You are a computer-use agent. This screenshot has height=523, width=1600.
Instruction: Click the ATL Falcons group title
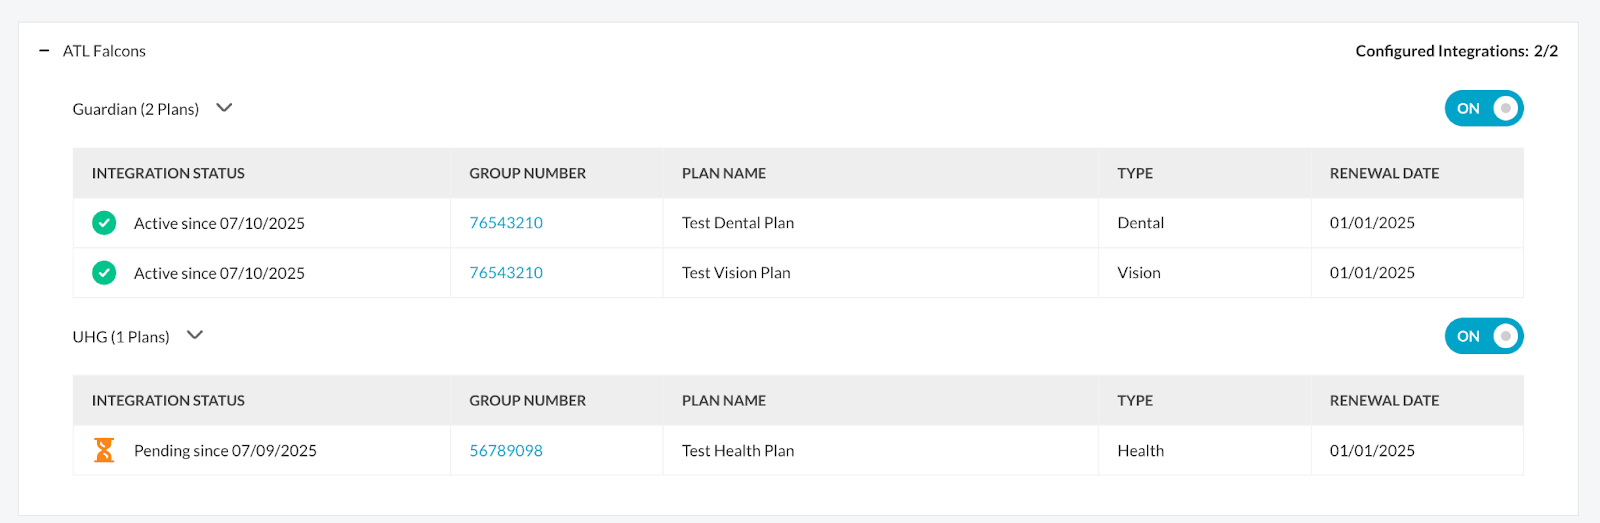pos(104,51)
